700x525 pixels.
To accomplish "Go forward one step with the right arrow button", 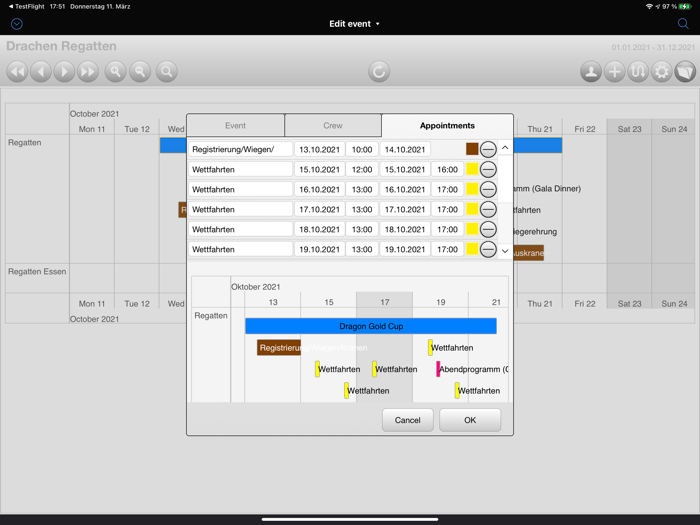I will (x=64, y=71).
